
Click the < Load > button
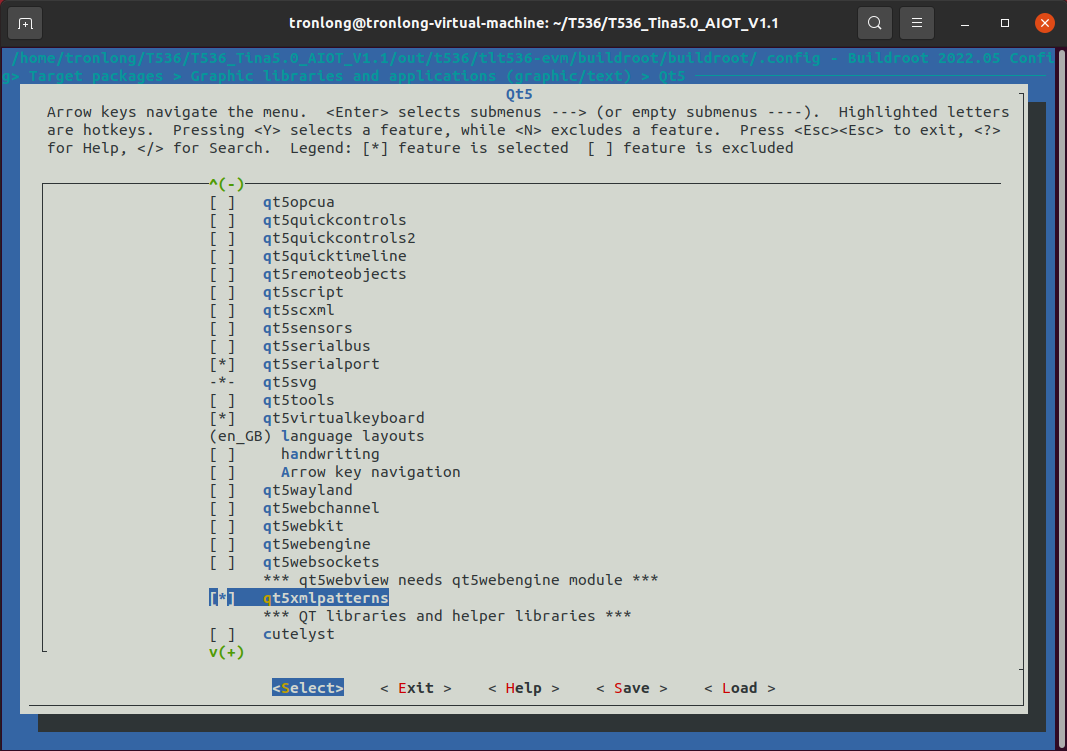(740, 688)
